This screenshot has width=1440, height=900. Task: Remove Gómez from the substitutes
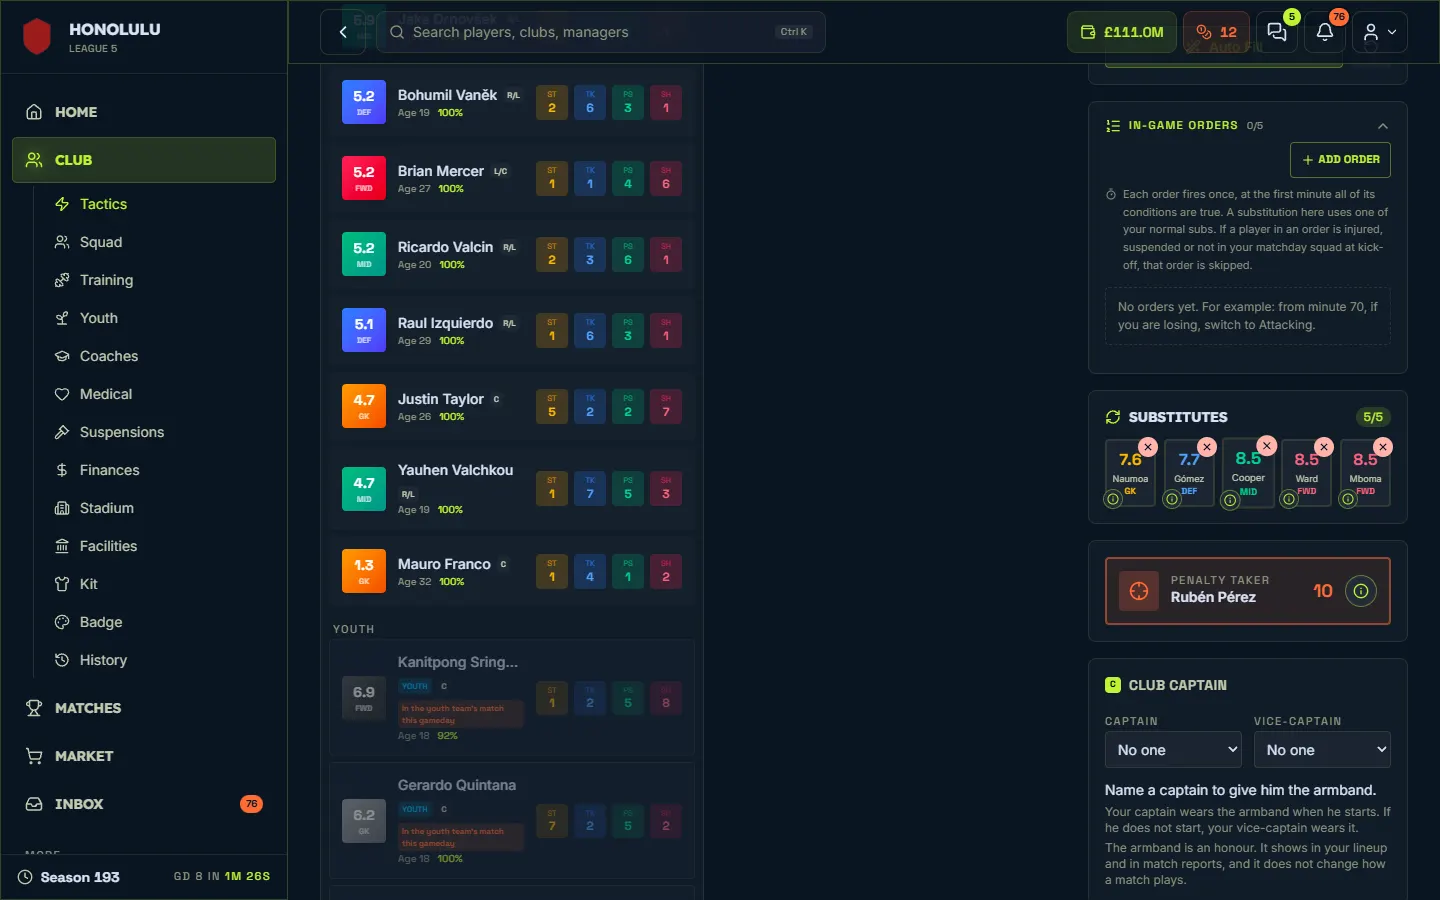[1207, 447]
